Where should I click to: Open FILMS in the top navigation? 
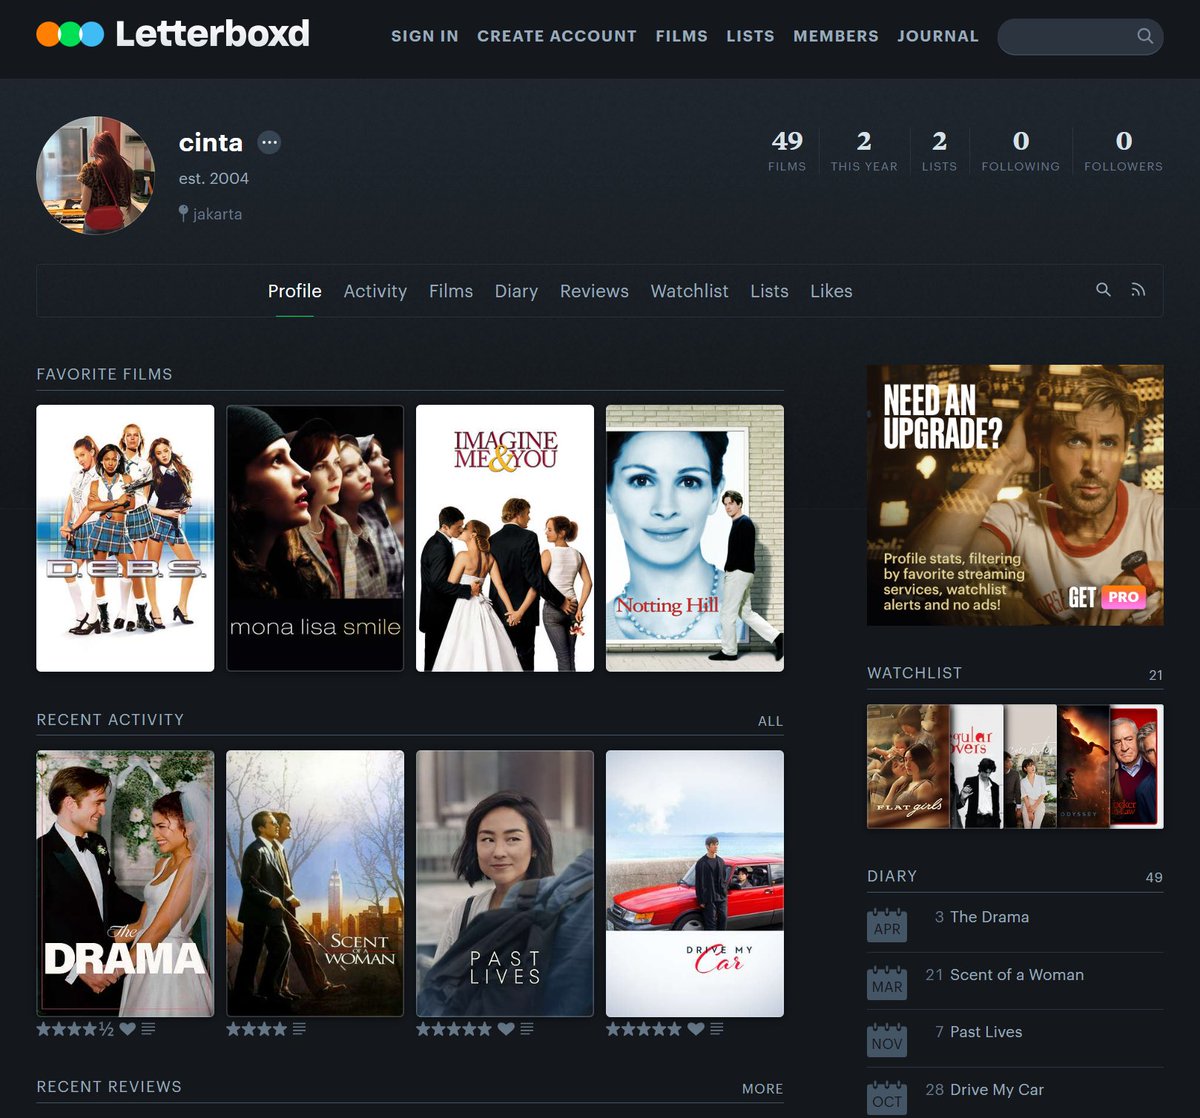(682, 36)
